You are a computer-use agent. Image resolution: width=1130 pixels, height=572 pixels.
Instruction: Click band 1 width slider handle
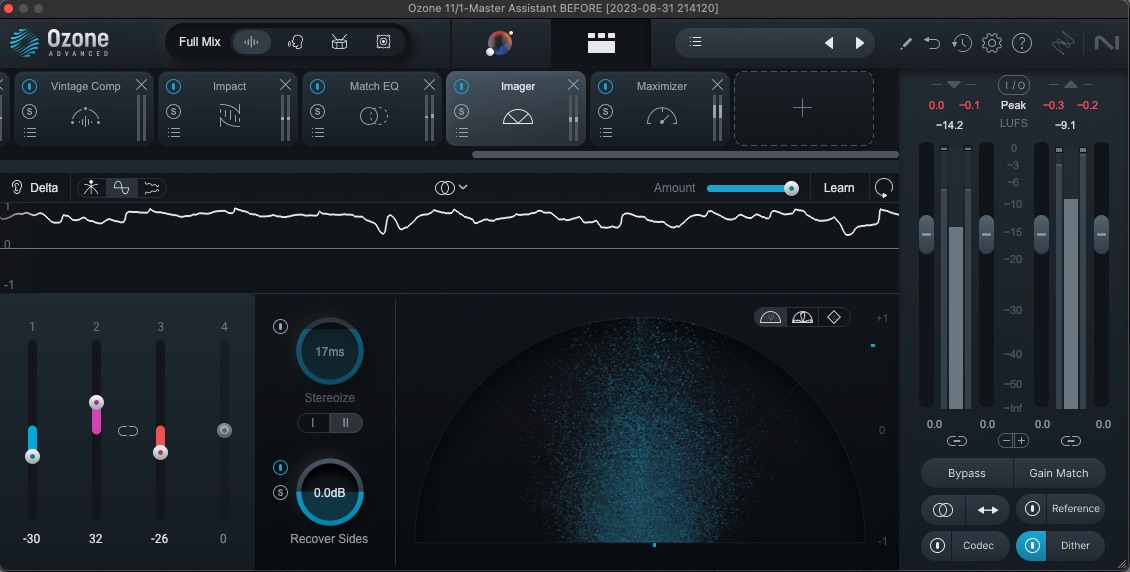32,456
